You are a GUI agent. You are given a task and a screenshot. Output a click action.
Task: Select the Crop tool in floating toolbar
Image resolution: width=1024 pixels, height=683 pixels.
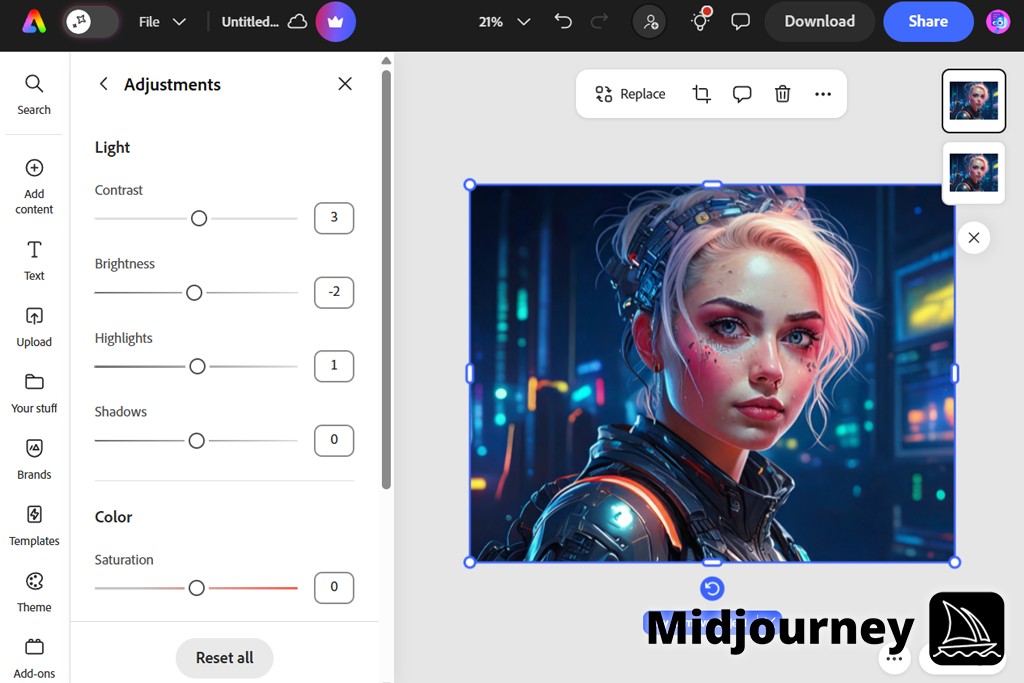tap(701, 94)
